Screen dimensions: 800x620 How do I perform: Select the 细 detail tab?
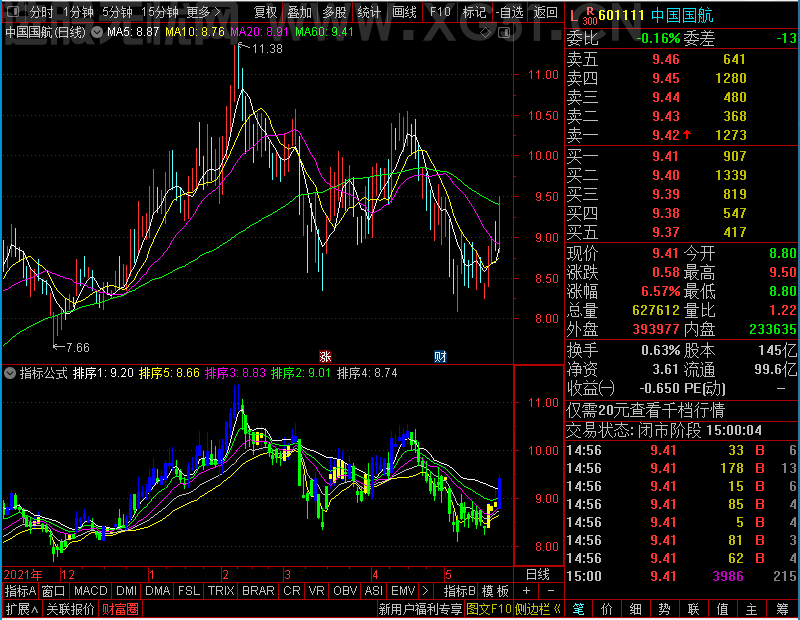tap(635, 609)
